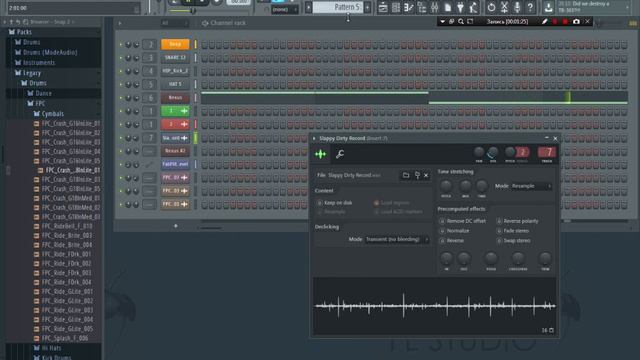This screenshot has height=360, width=640.
Task: Open the channel filter All dropdown
Action: tap(174, 23)
